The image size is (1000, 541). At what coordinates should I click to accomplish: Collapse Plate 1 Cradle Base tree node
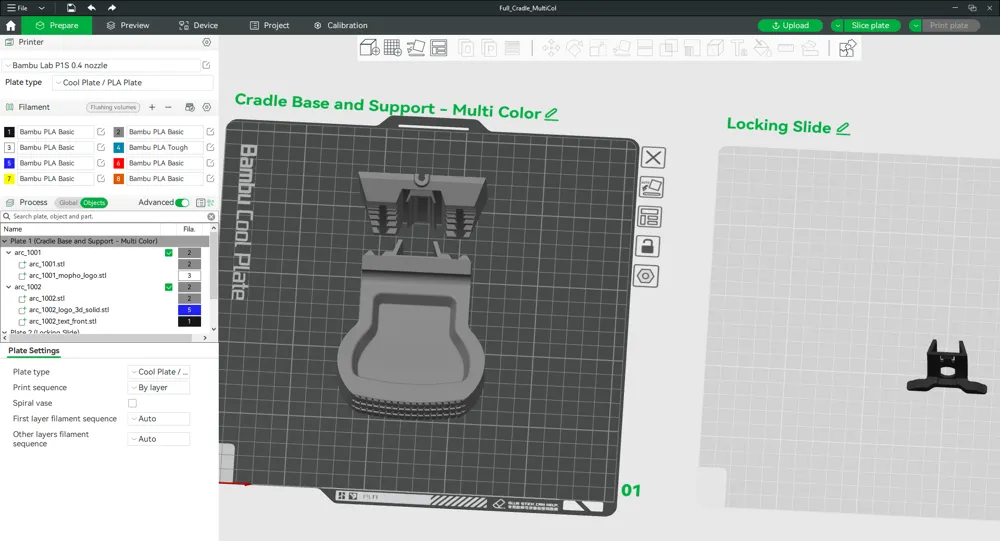coord(4,241)
